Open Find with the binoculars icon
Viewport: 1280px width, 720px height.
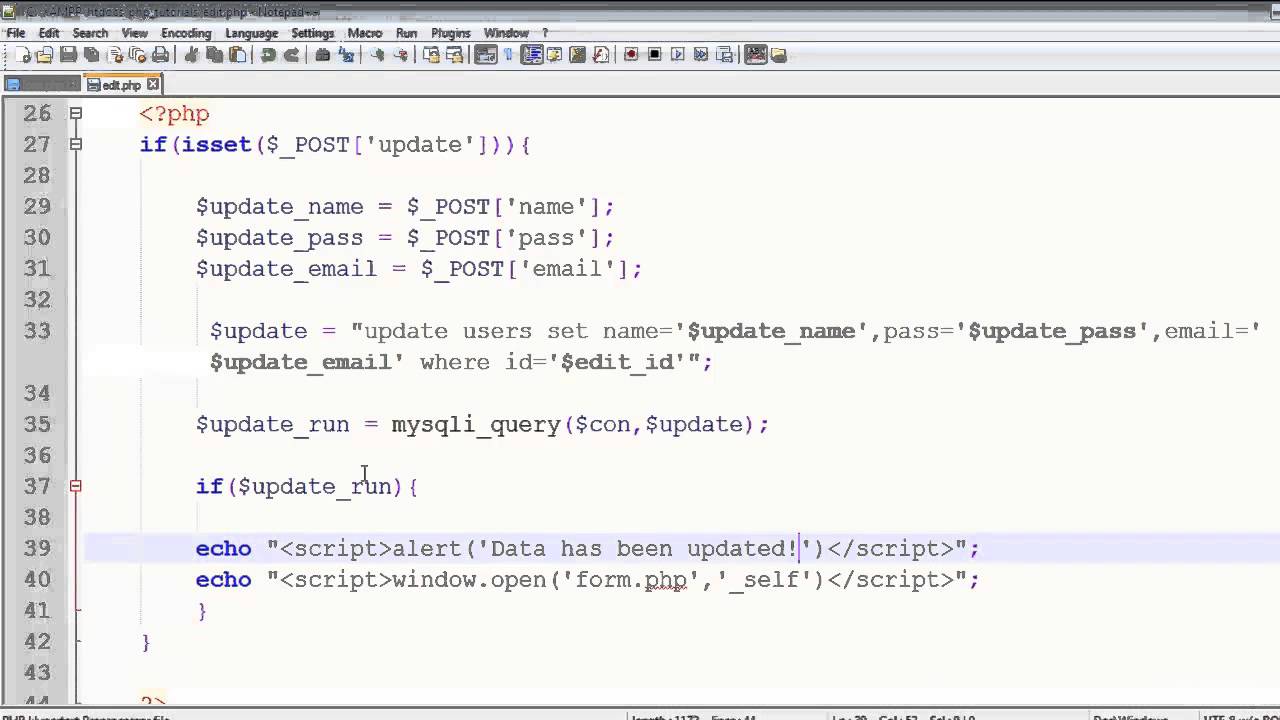pyautogui.click(x=322, y=55)
